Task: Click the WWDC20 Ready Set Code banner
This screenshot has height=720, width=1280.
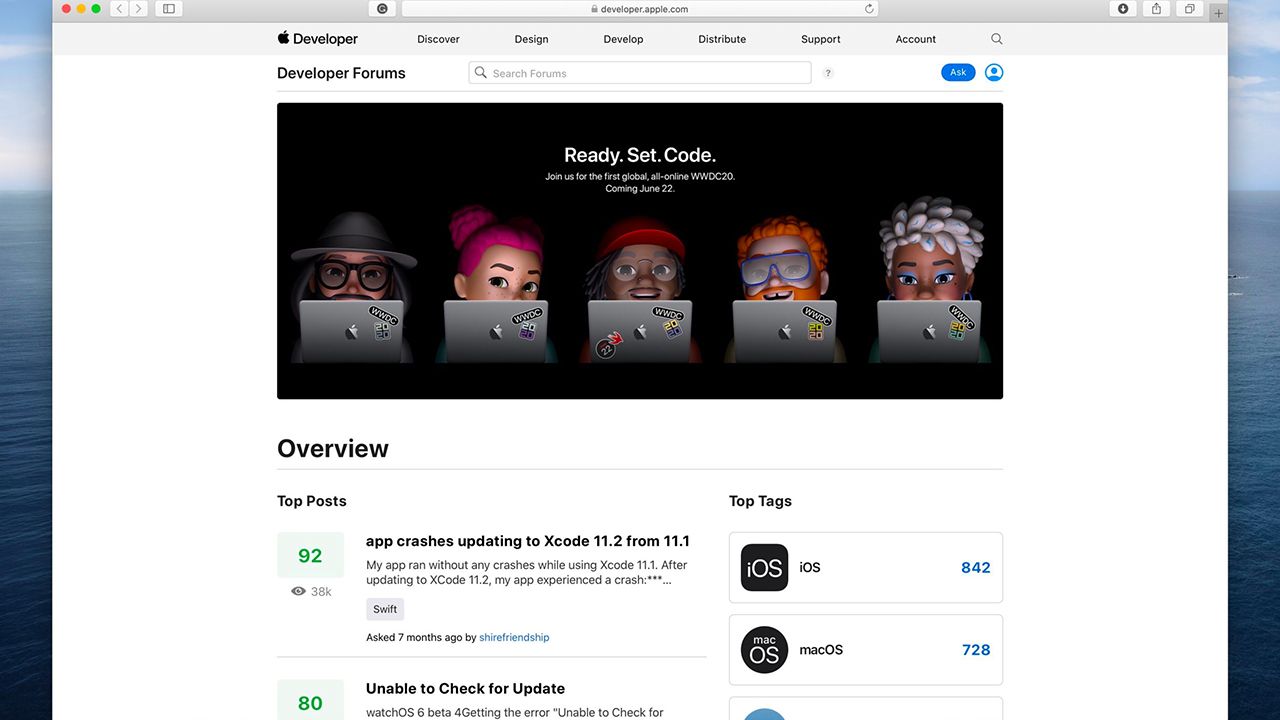Action: coord(640,251)
